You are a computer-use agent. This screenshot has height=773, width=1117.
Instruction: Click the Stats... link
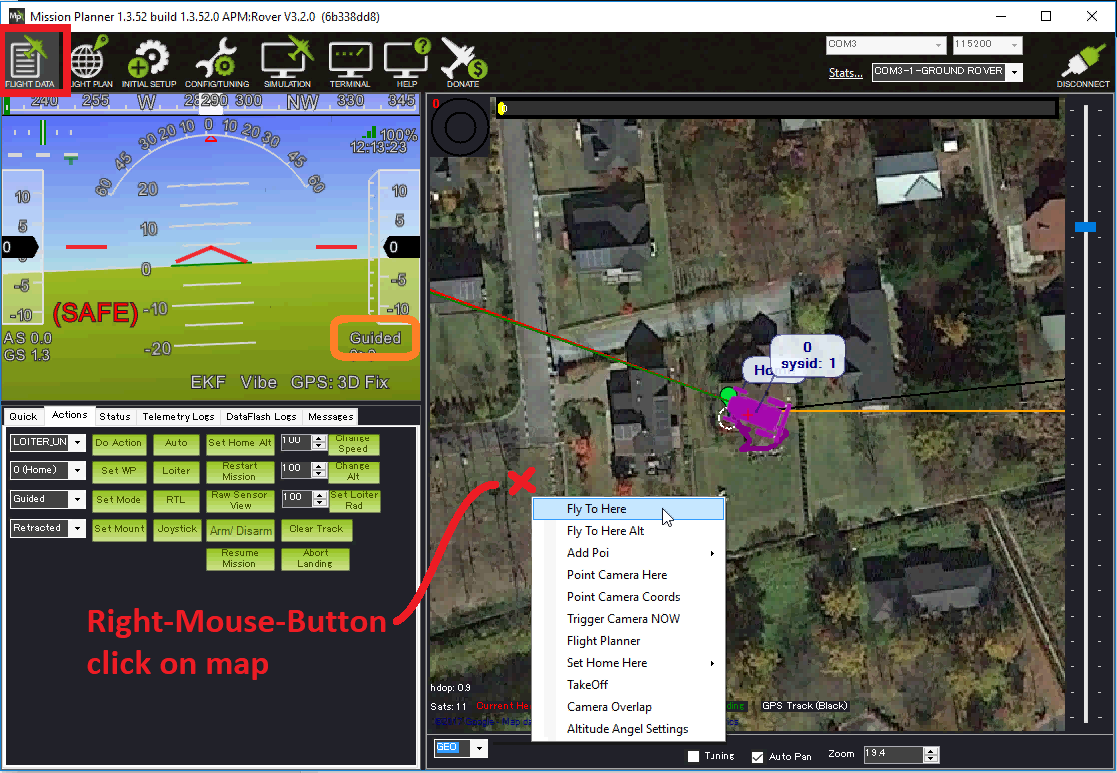pos(845,72)
